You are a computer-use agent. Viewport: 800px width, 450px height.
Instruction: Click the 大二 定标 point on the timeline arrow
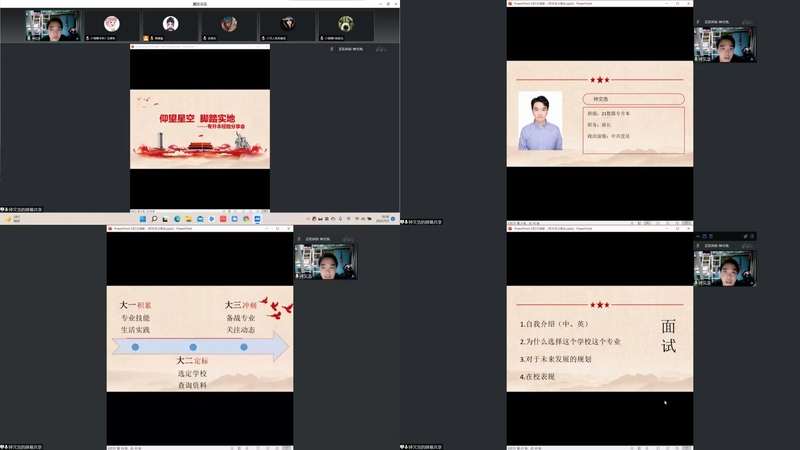click(x=189, y=347)
